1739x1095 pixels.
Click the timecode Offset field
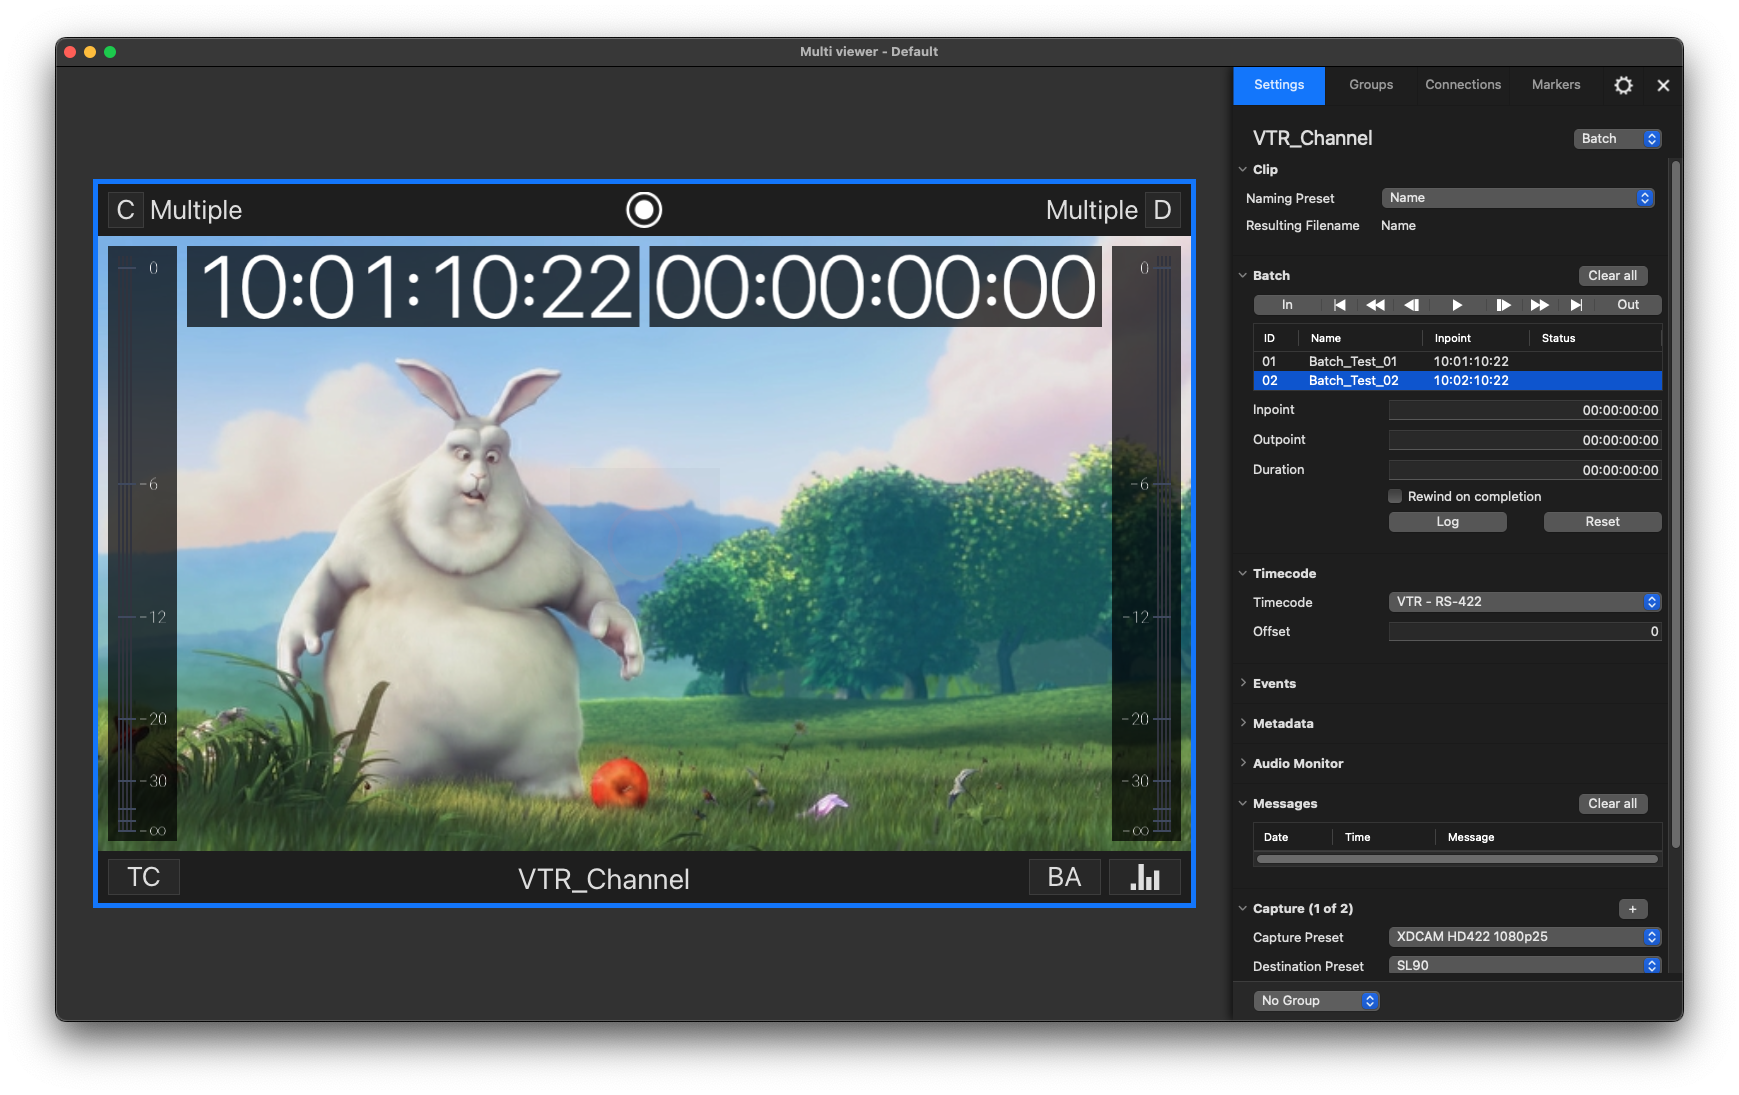(x=1525, y=632)
